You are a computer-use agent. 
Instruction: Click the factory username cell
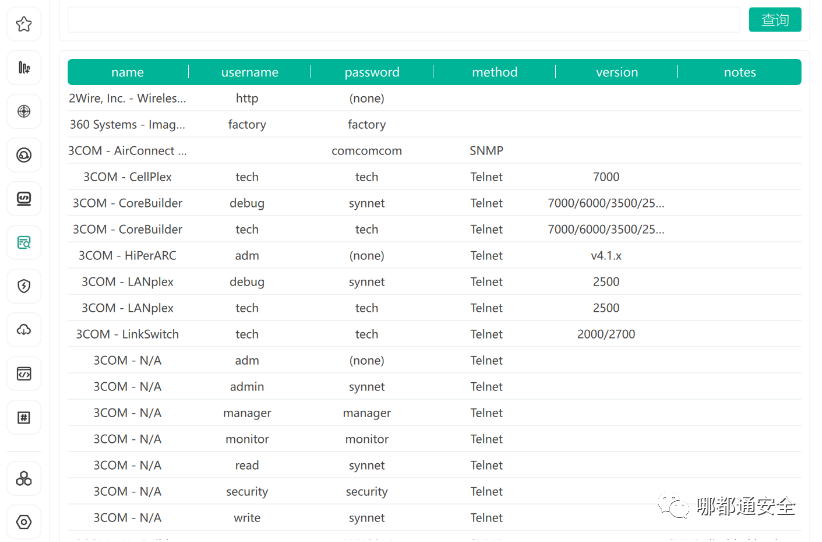(x=247, y=125)
